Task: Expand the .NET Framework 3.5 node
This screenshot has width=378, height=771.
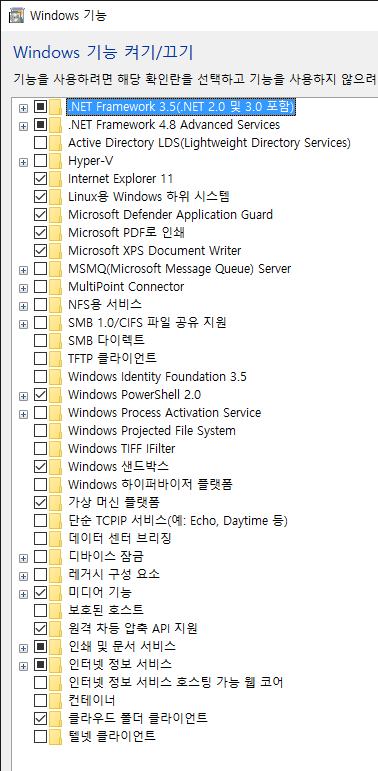Action: [23, 107]
